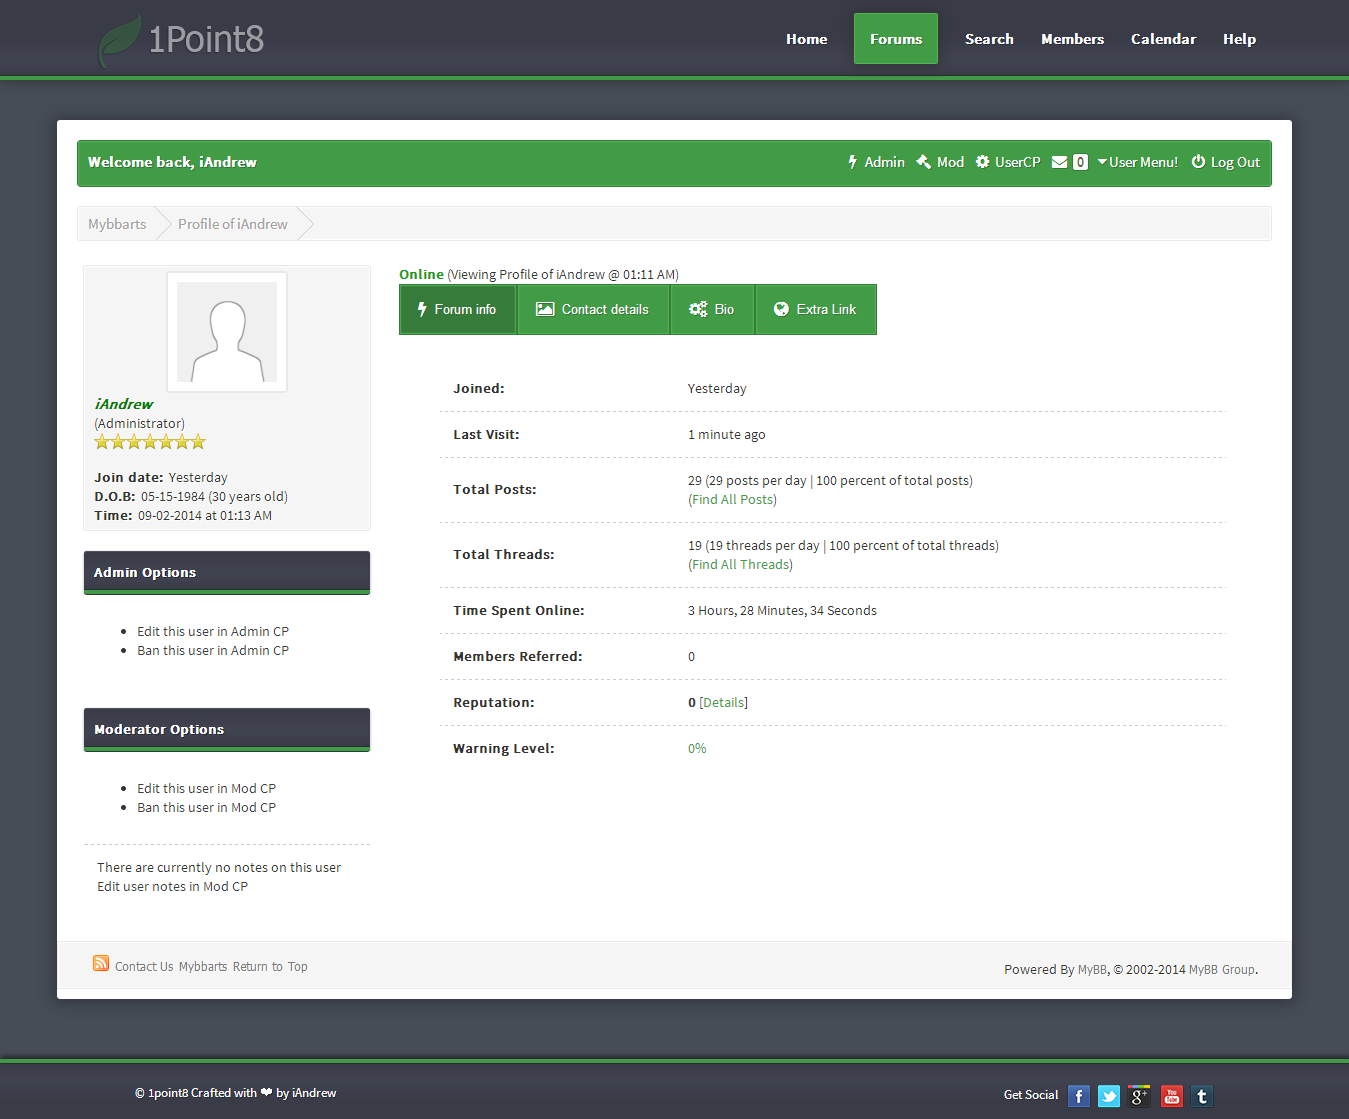Open the Bio tab
Screen dimensions: 1349x1119
(x=712, y=310)
